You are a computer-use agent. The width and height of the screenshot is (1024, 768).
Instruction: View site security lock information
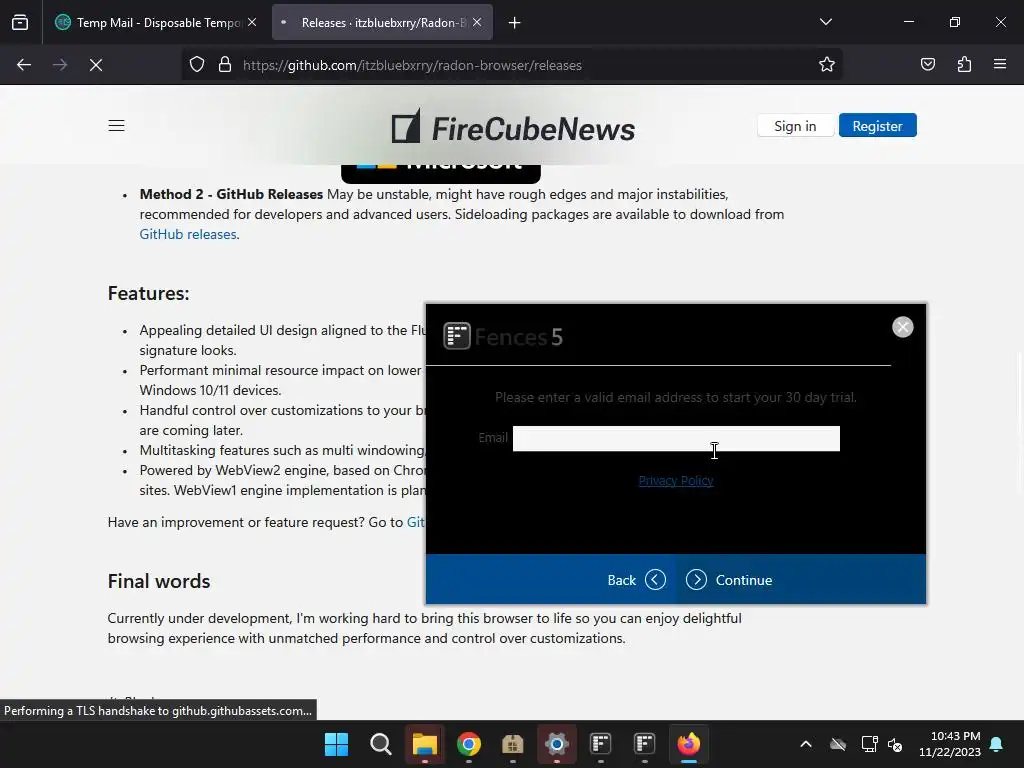point(225,65)
